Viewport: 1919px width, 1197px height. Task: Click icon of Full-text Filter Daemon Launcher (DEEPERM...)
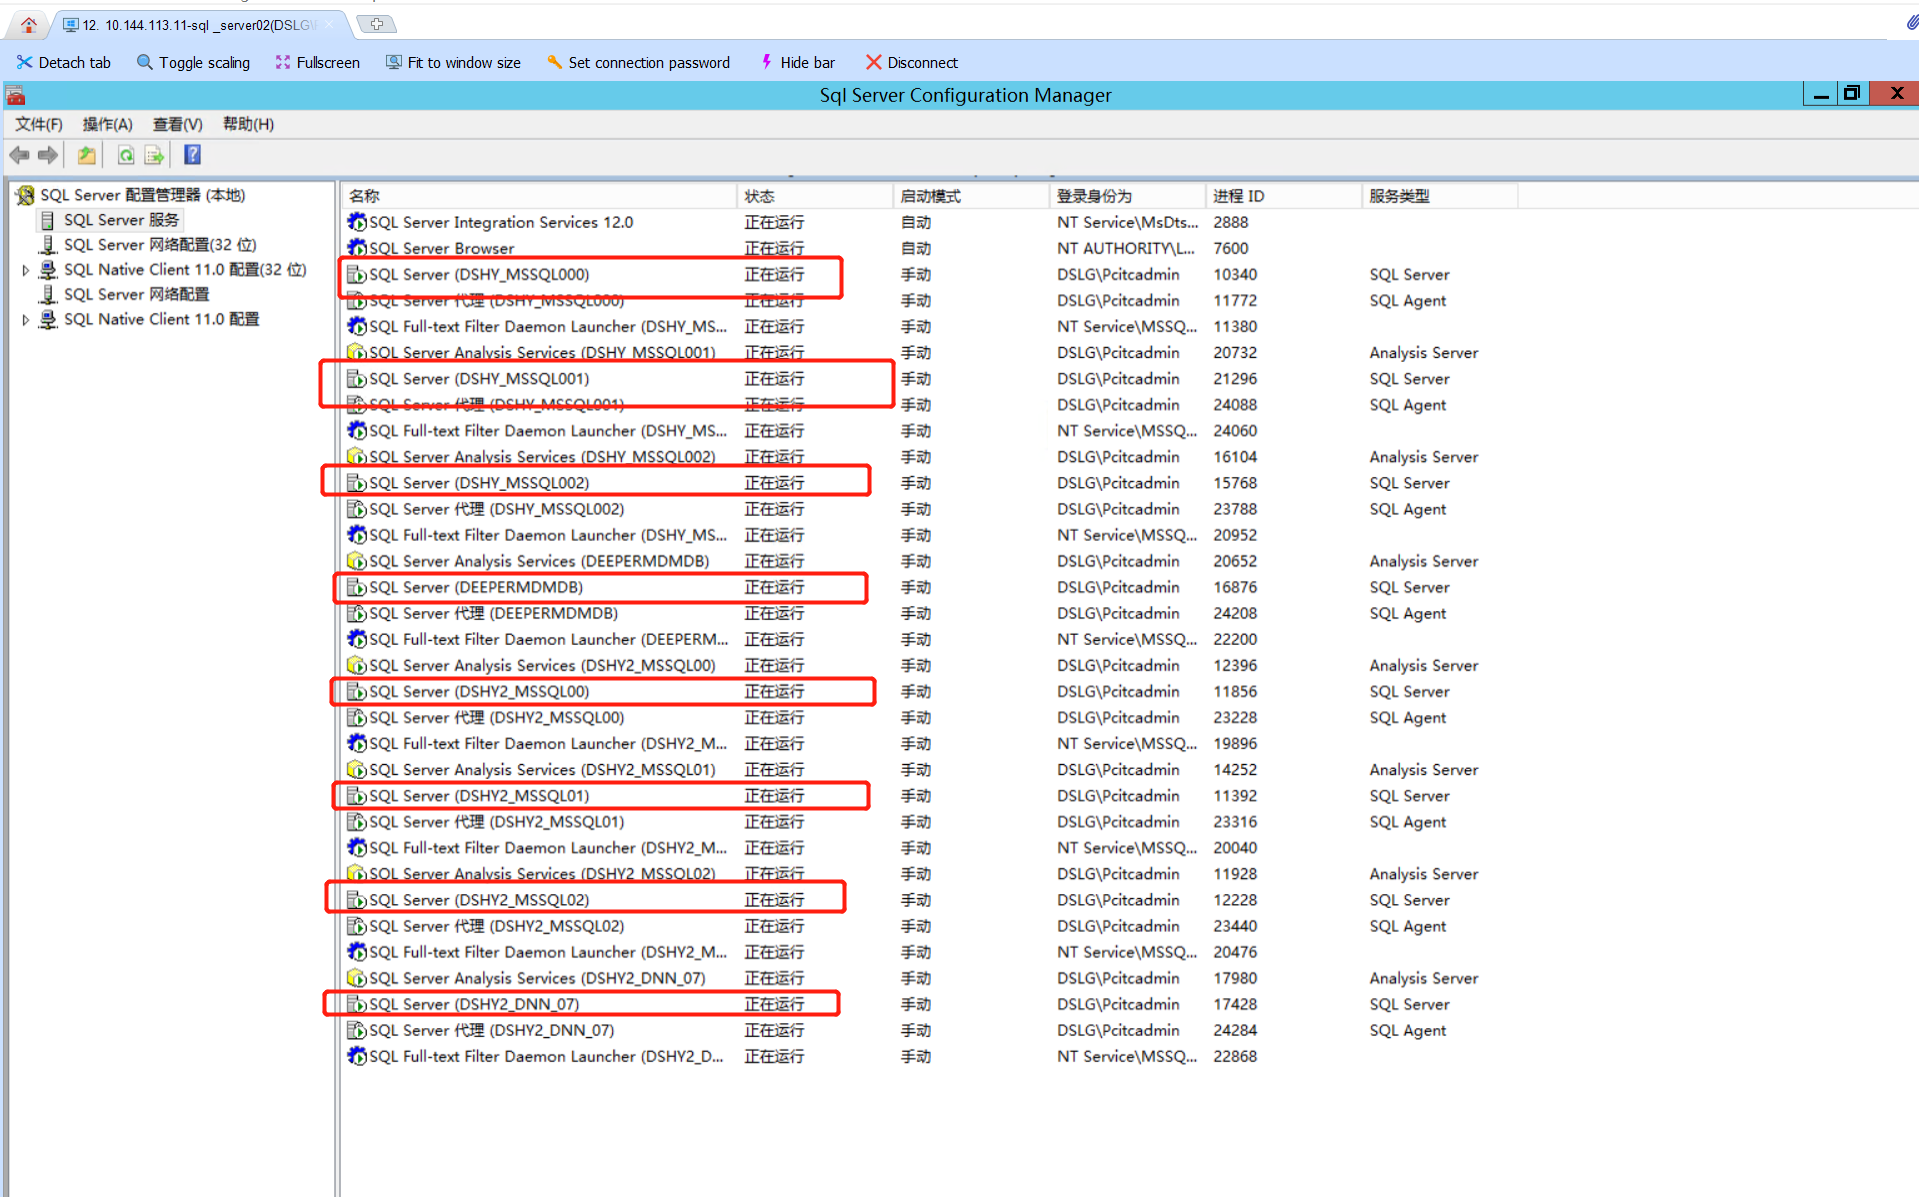tap(357, 639)
